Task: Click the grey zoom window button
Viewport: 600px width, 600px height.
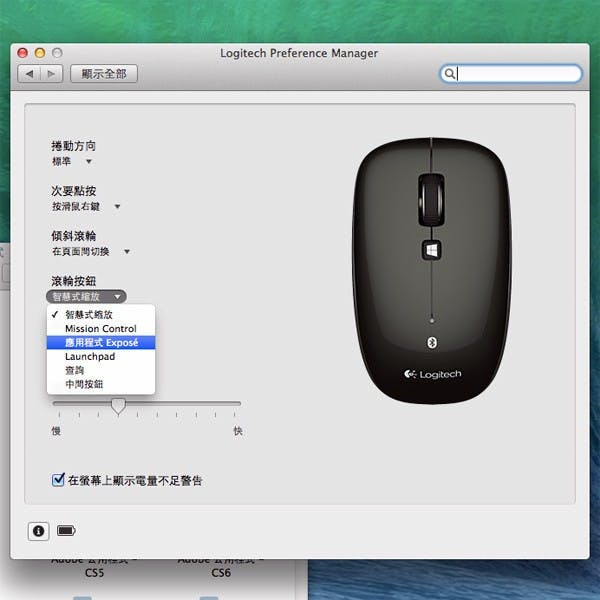Action: (57, 53)
